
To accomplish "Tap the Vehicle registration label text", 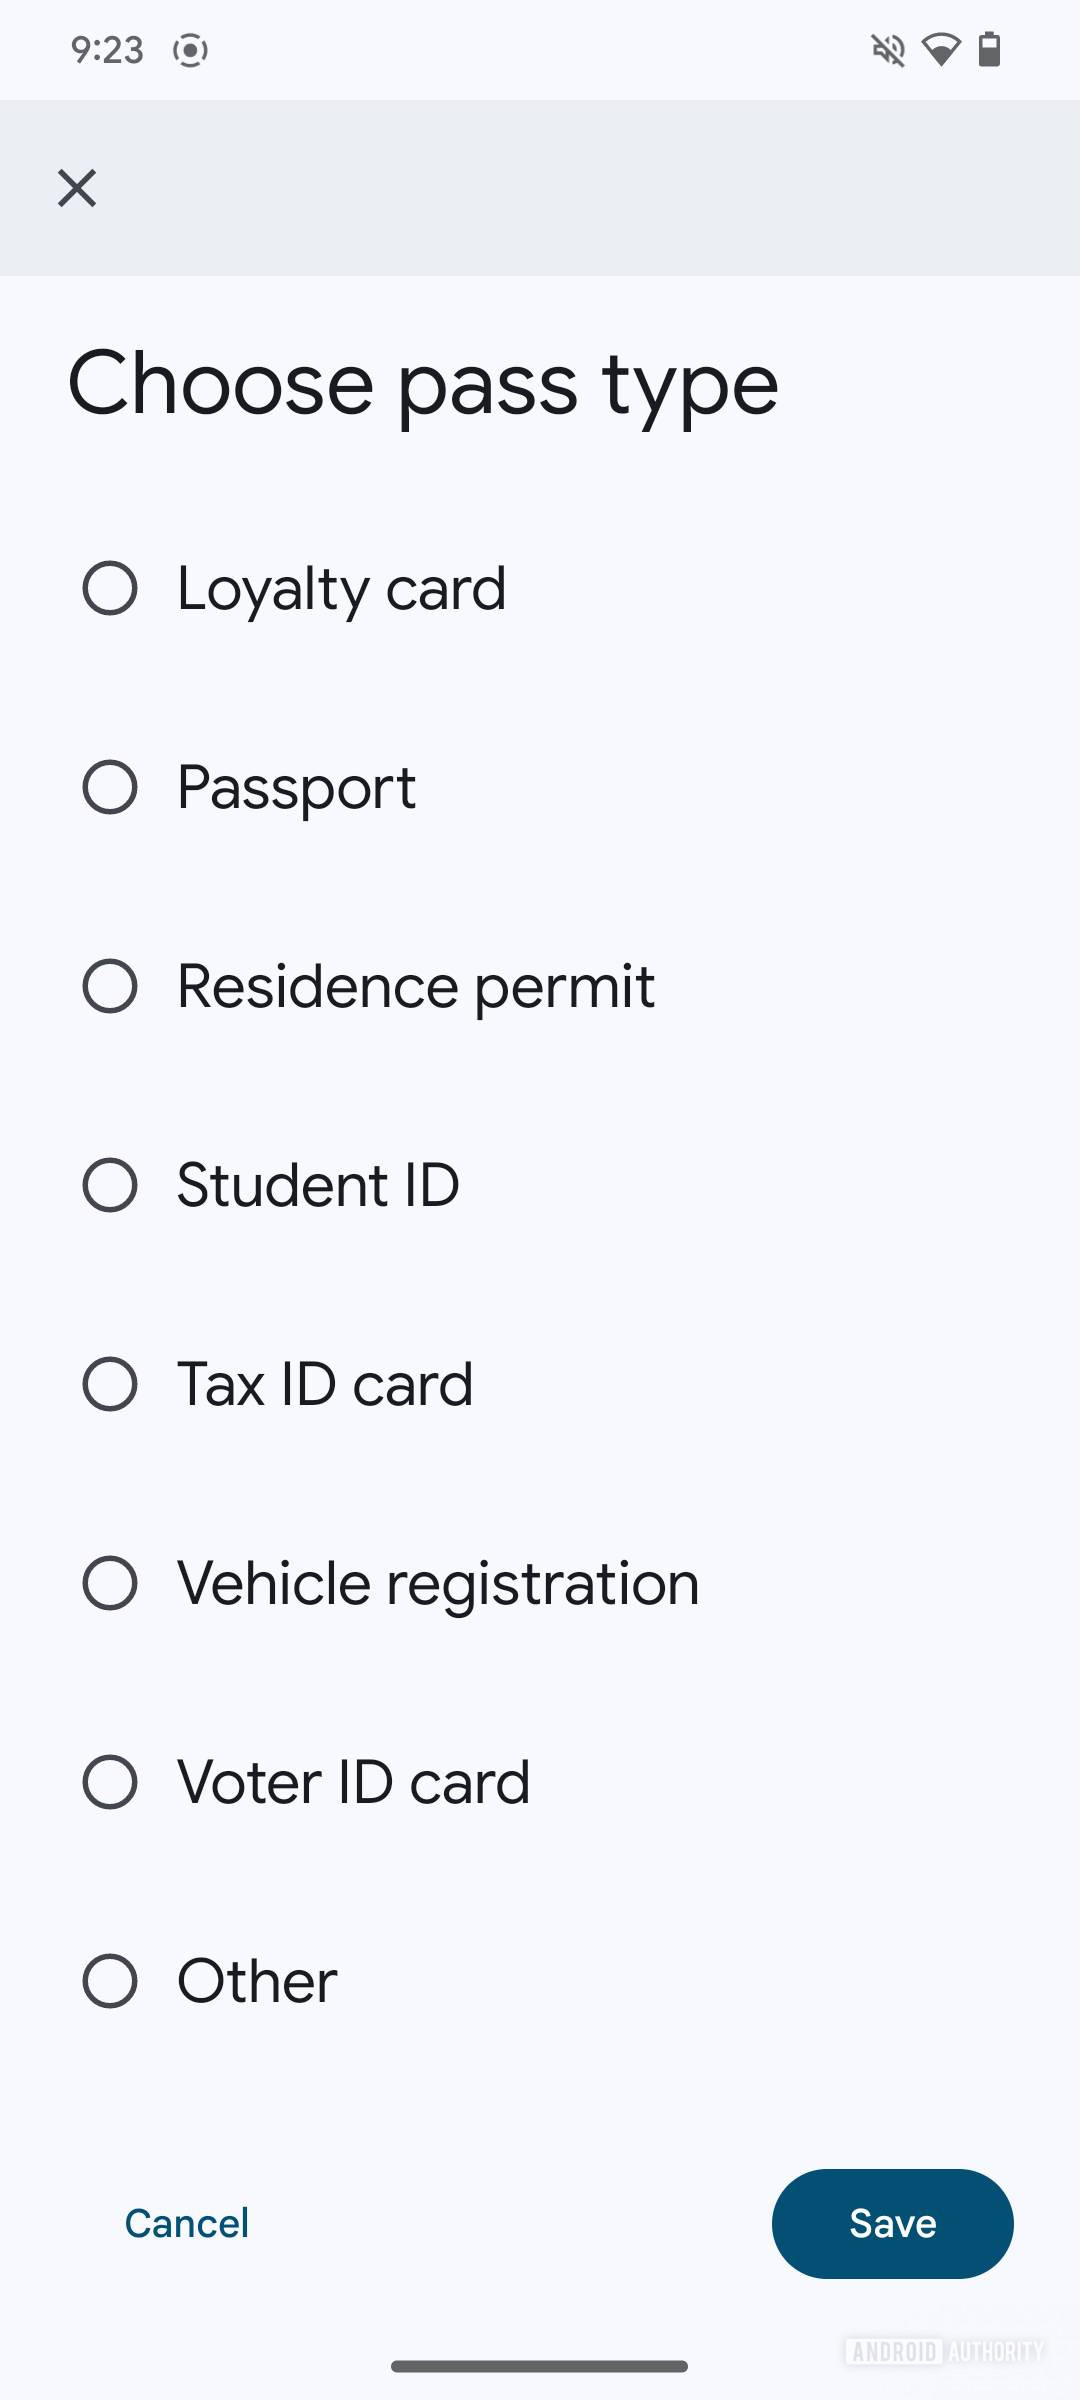I will [438, 1584].
